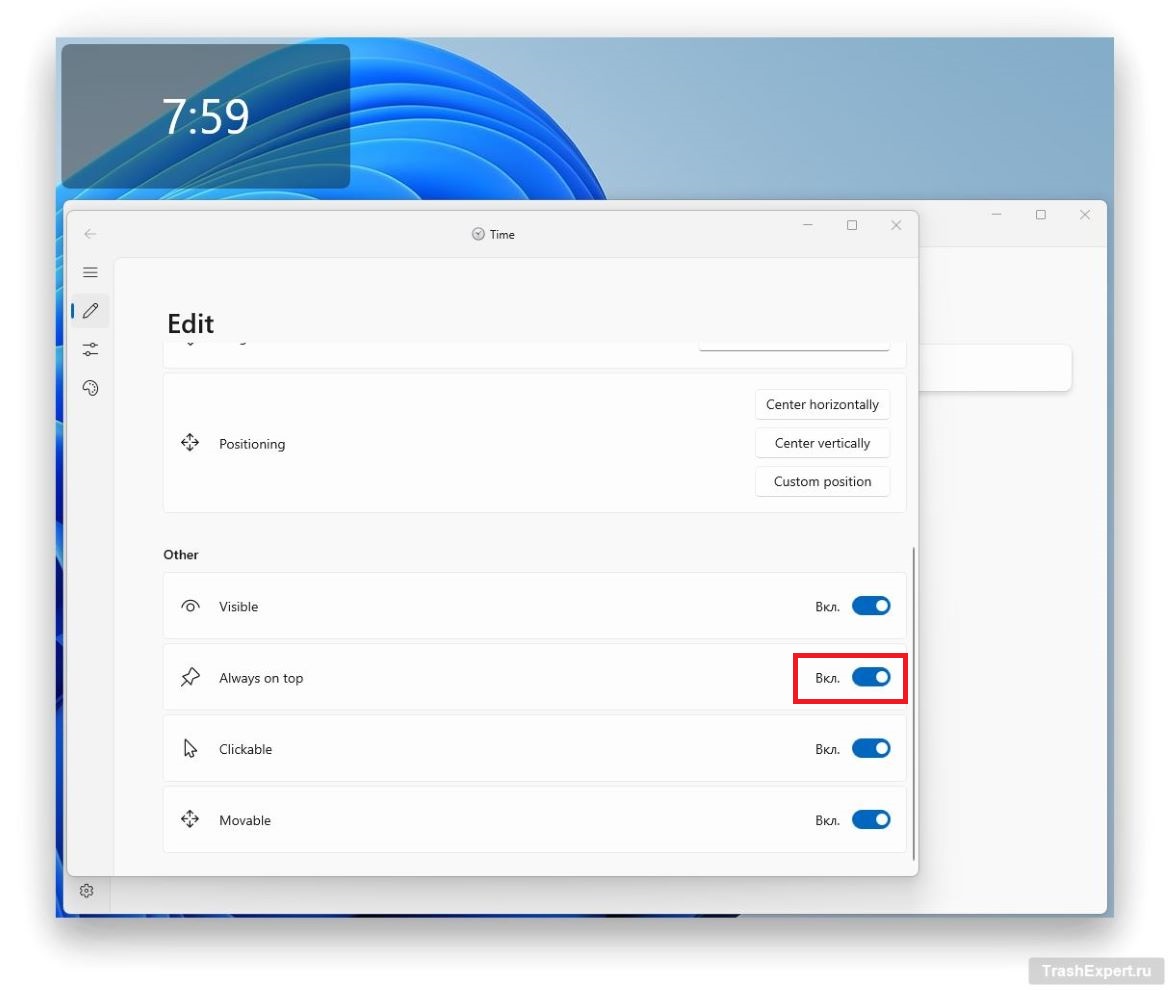The height and width of the screenshot is (990, 1170).
Task: Turn off the Visible toggle
Action: tap(870, 606)
